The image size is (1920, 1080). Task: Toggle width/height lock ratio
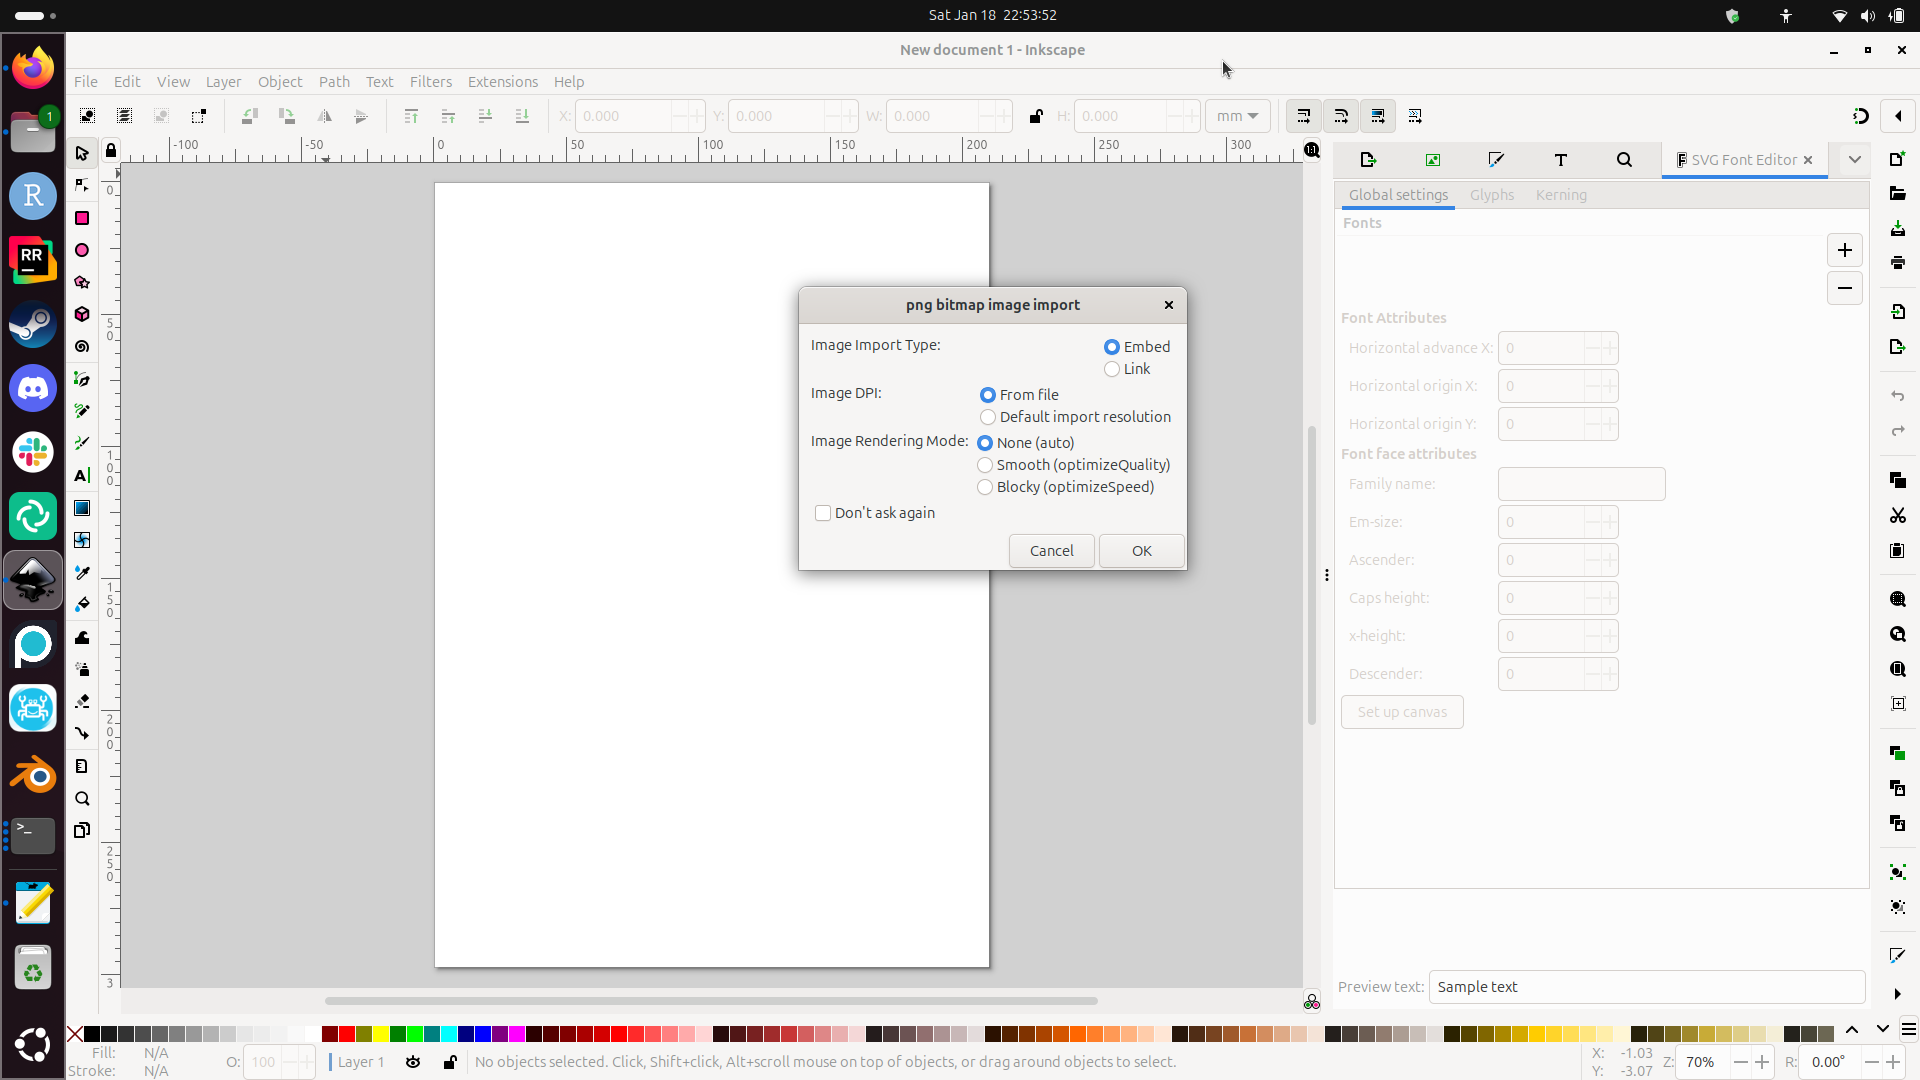pos(1036,116)
